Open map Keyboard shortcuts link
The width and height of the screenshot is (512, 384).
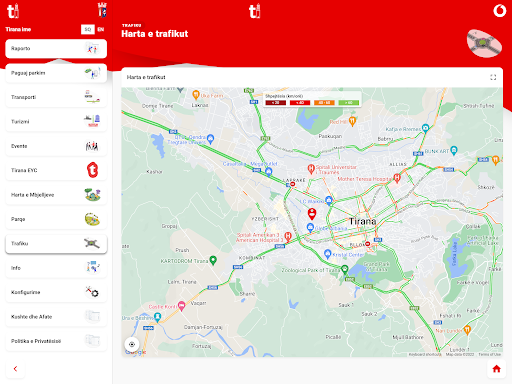425,354
